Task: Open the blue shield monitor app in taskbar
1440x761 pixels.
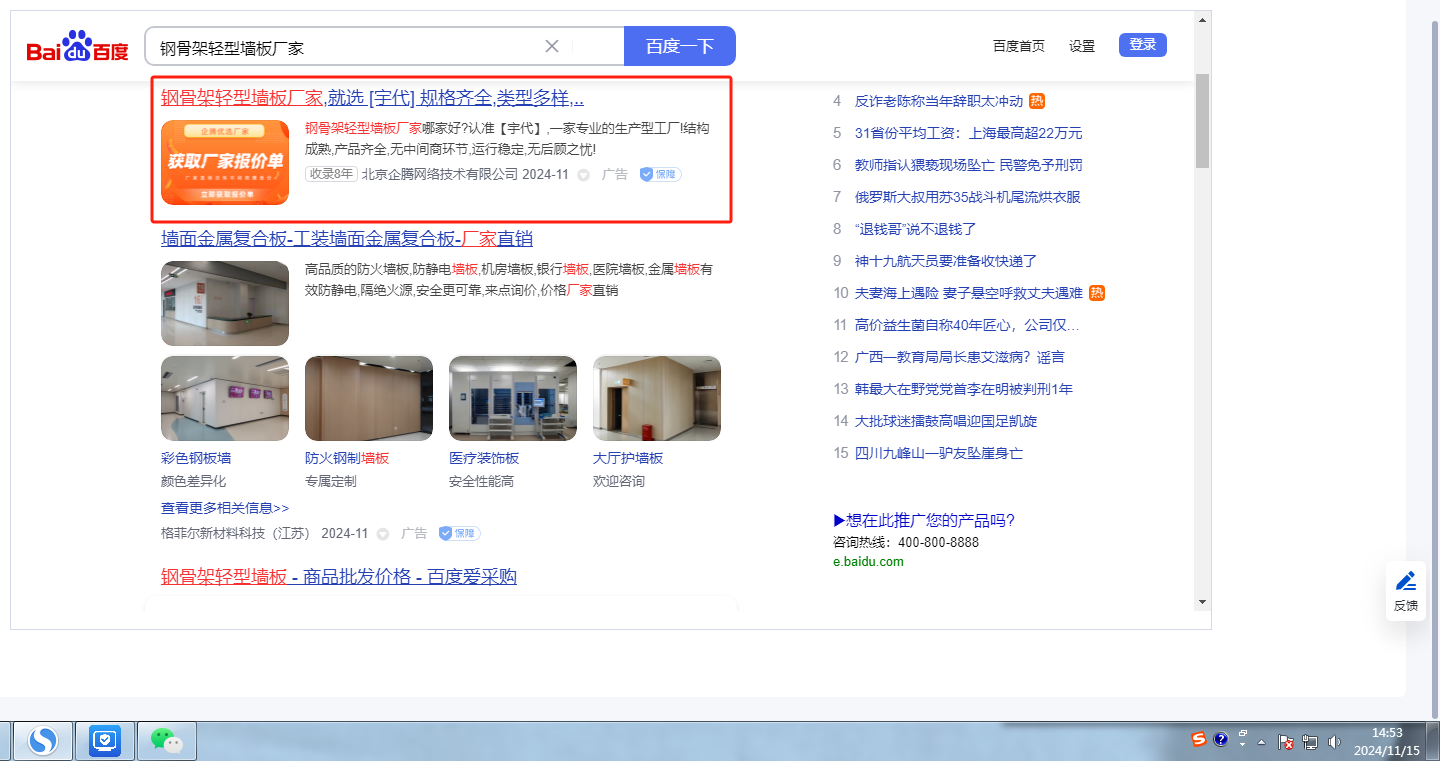Action: pos(105,741)
